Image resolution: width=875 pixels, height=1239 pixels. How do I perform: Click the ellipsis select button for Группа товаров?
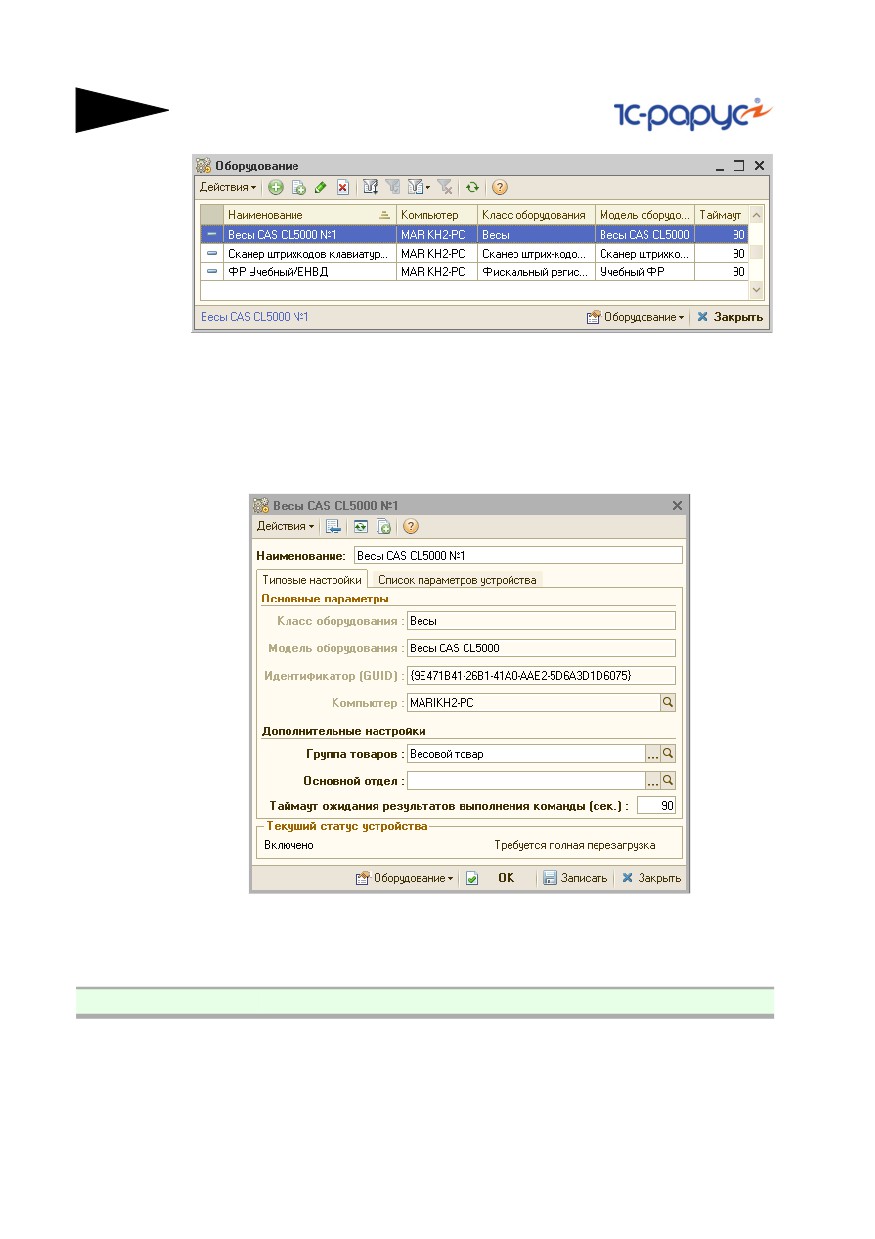point(653,754)
